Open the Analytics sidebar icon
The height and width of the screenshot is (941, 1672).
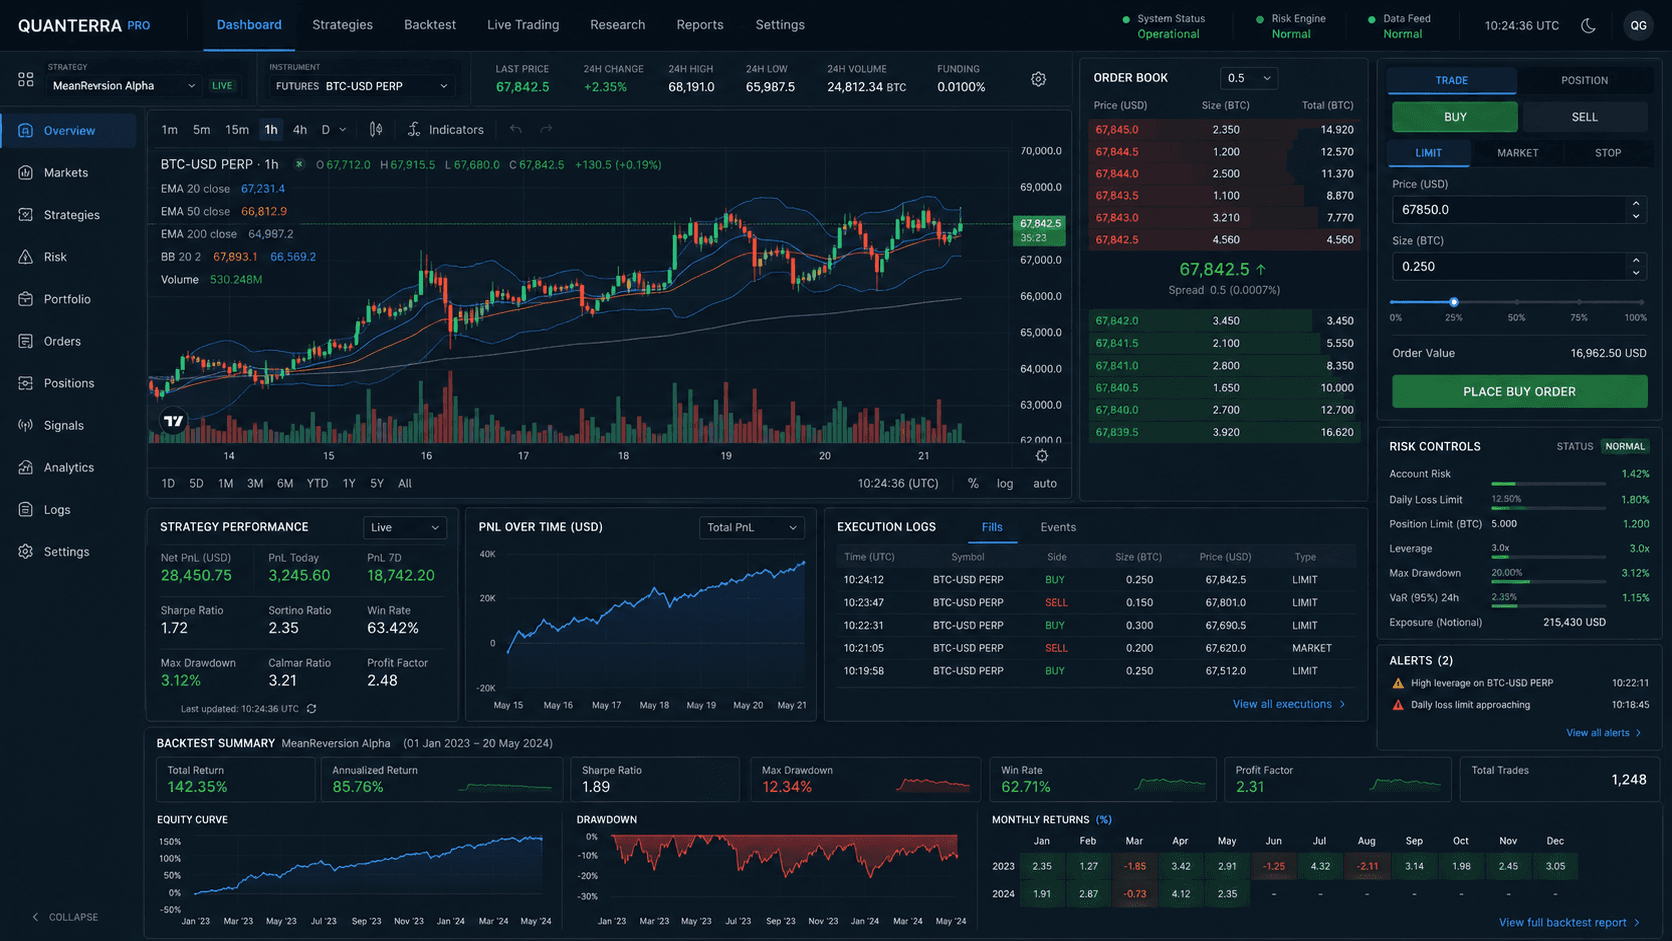click(x=26, y=467)
